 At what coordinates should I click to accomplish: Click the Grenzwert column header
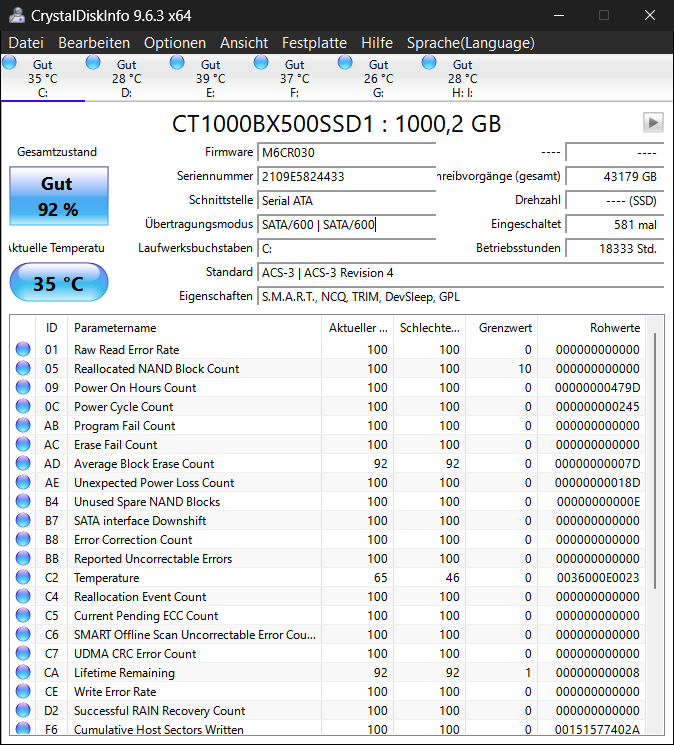[x=502, y=328]
